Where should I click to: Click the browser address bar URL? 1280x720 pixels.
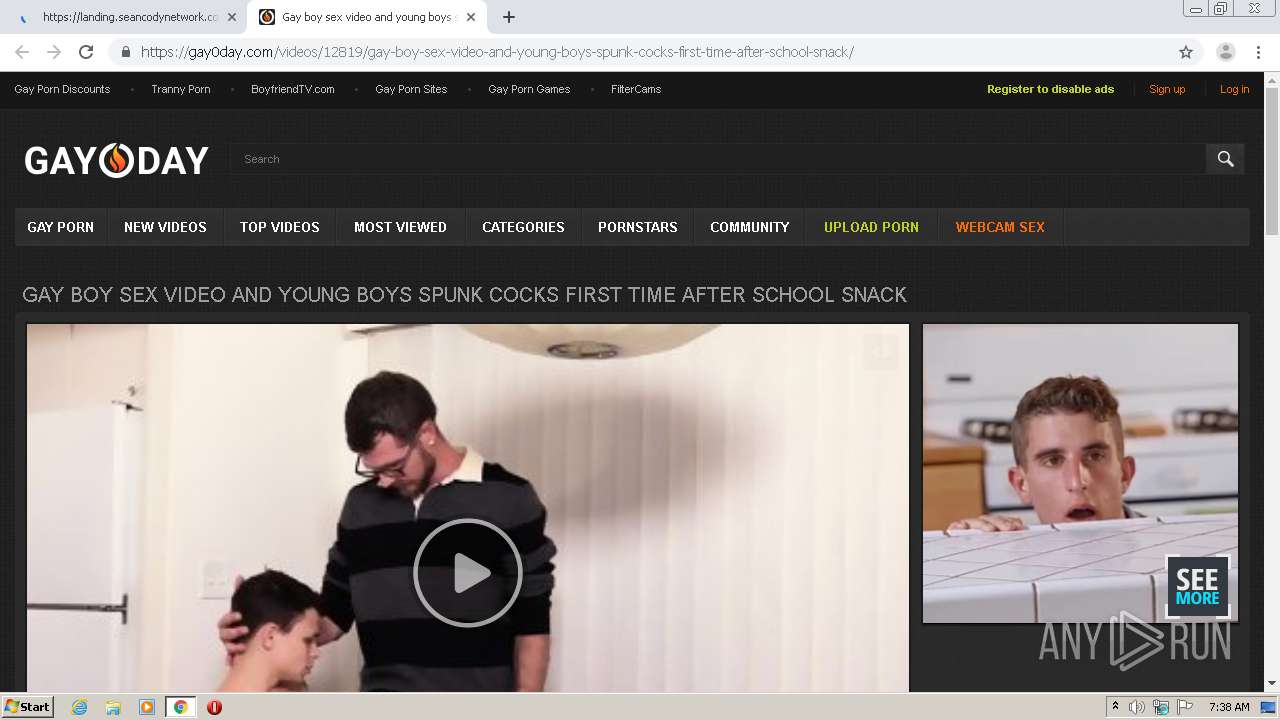tap(497, 52)
